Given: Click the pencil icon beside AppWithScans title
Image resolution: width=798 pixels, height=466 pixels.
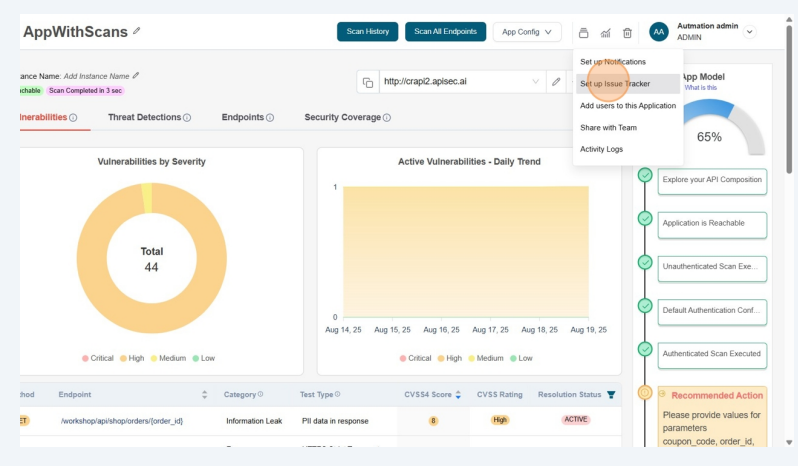Looking at the screenshot, I should tap(137, 31).
